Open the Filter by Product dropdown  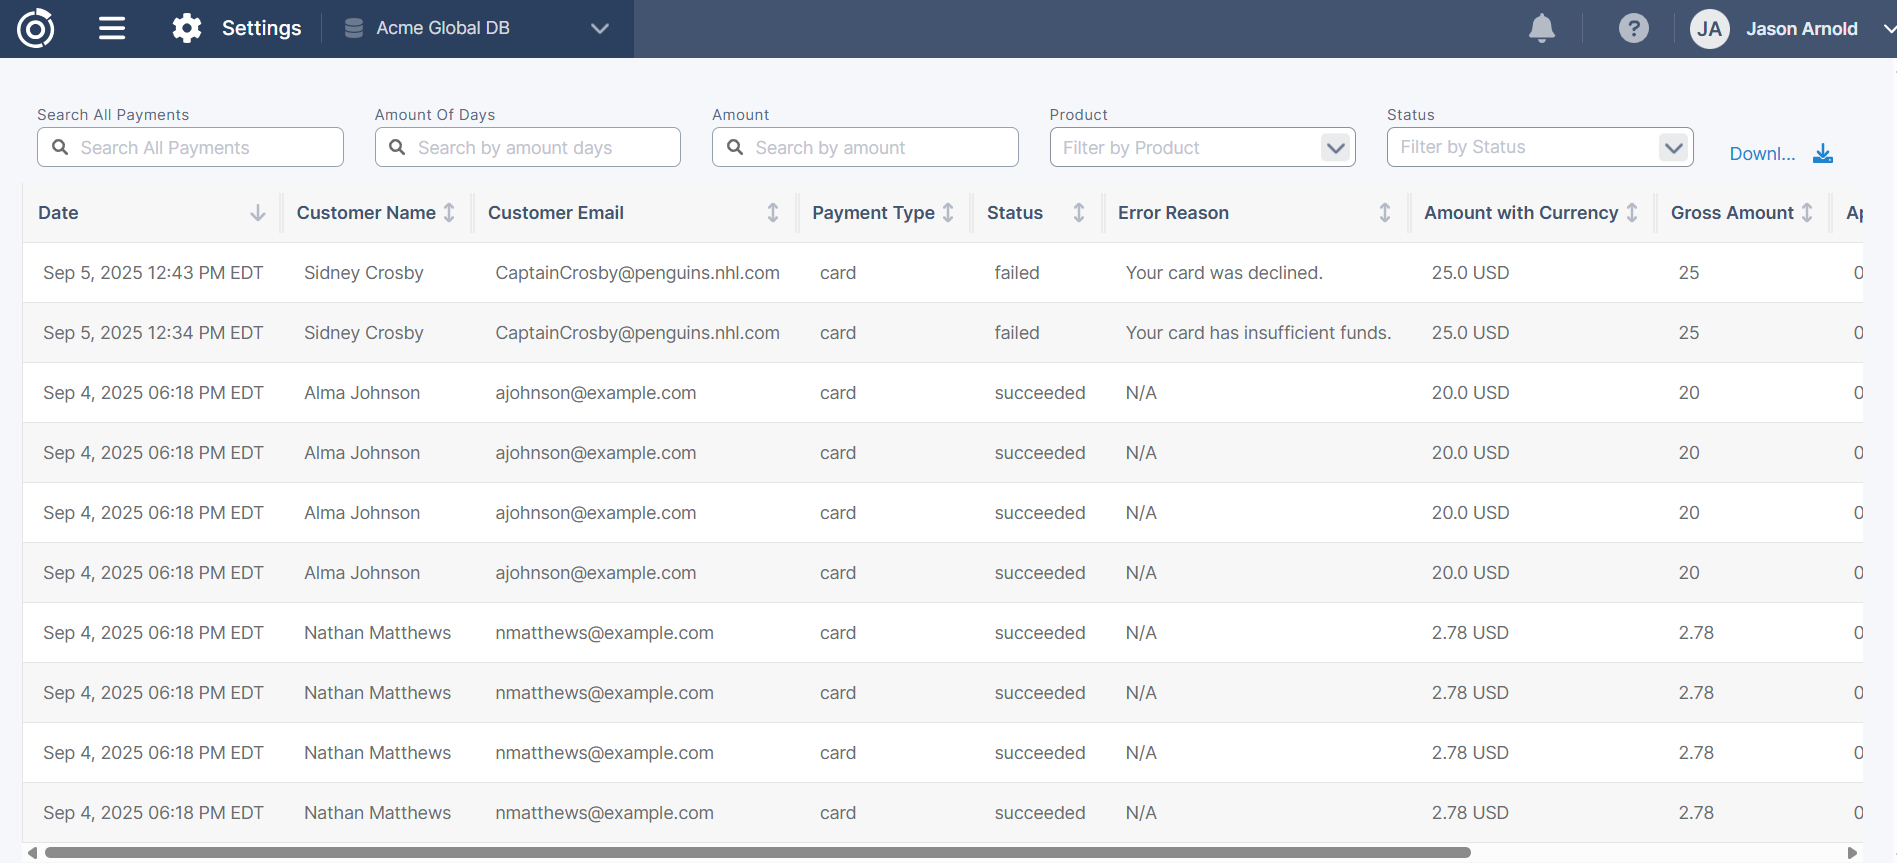coord(1334,148)
